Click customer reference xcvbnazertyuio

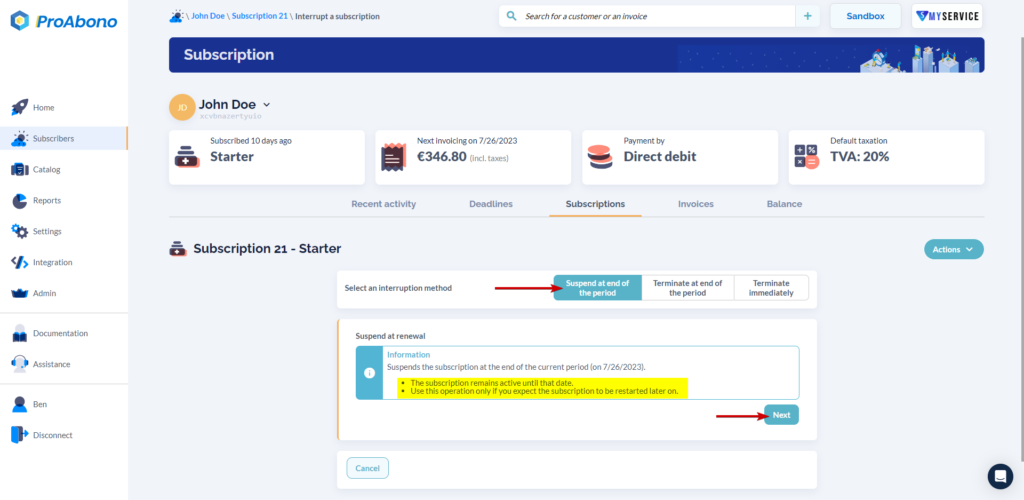pos(231,116)
